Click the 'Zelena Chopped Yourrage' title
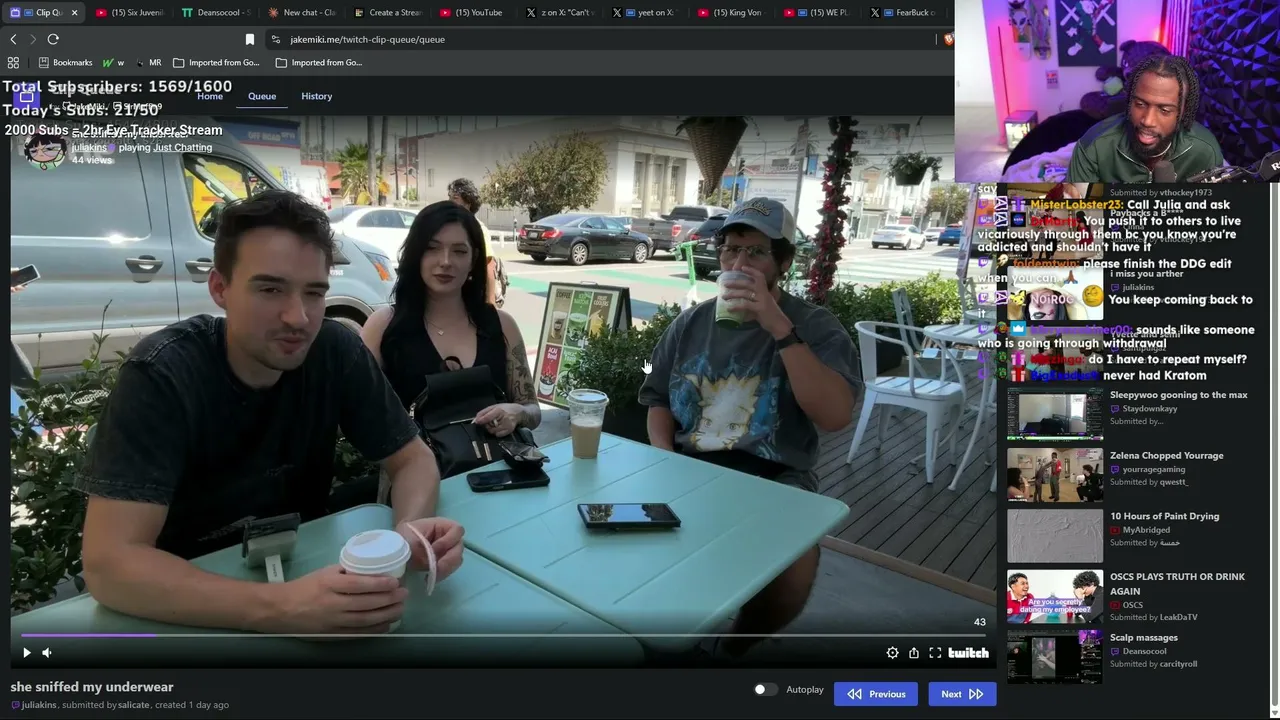Screen dimensions: 1280x720 (1166, 456)
